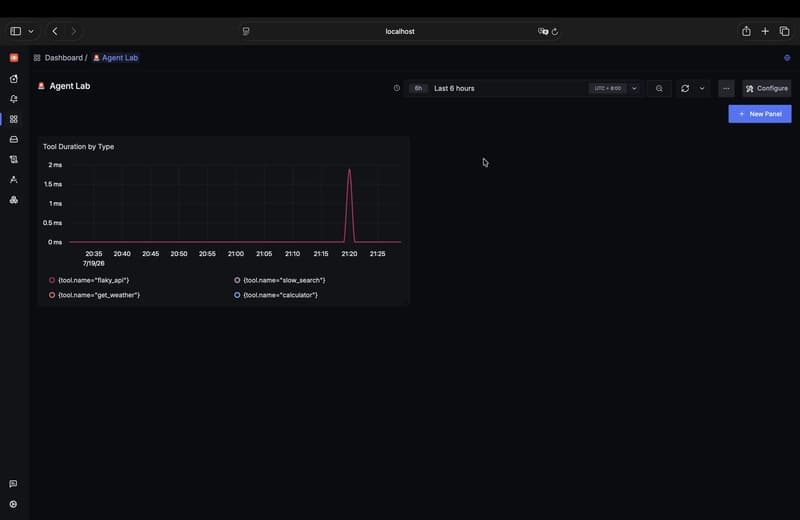Open the UTC+8:00 timezone dropdown chevron

click(x=634, y=88)
